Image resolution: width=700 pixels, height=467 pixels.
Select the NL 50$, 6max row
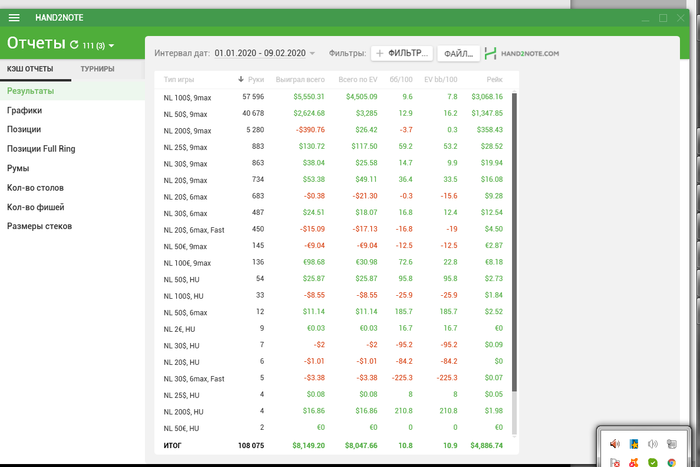(x=333, y=312)
